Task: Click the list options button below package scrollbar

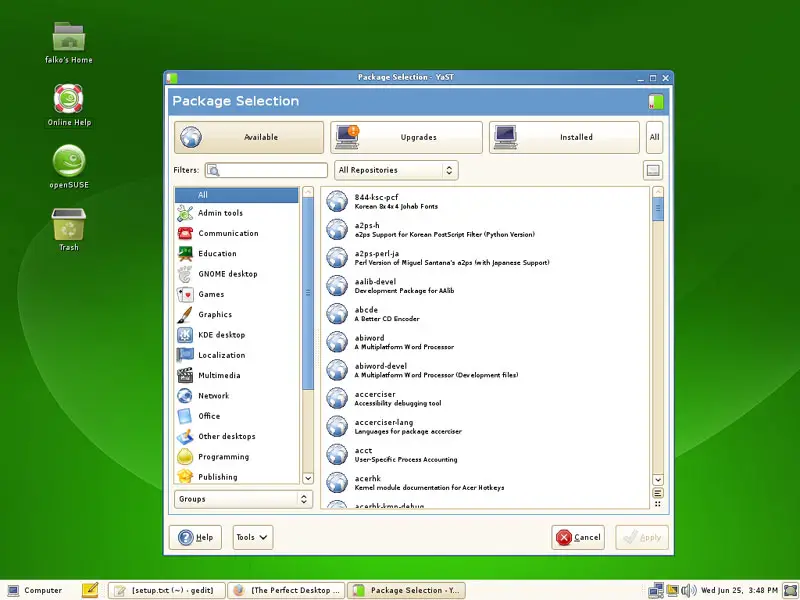Action: pos(658,493)
